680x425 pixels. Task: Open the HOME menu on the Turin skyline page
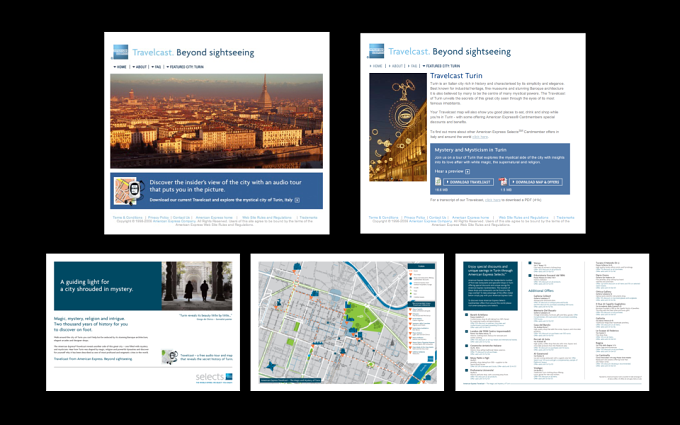click(x=120, y=67)
